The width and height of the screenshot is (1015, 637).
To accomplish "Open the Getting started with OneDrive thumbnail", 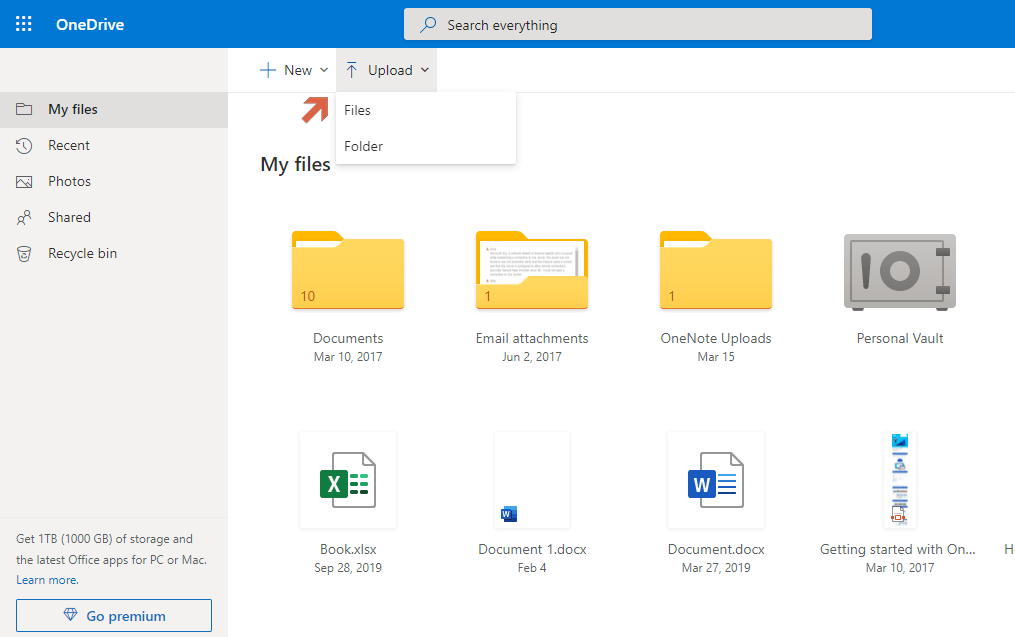I will [900, 480].
